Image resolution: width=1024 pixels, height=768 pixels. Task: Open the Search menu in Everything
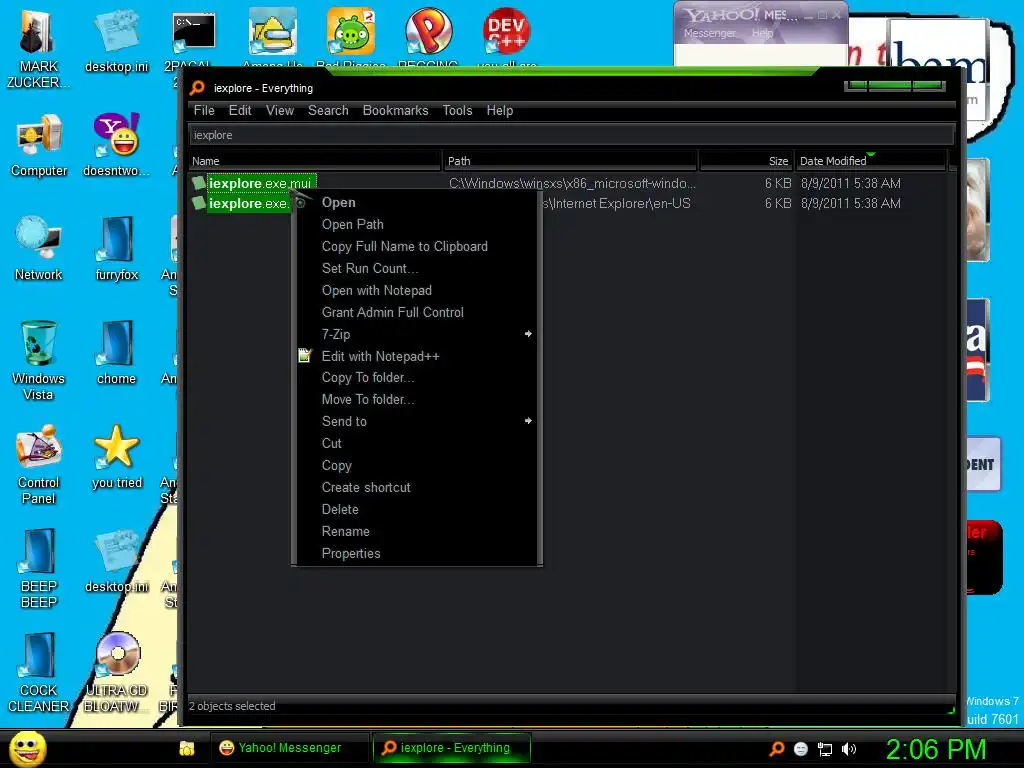[328, 110]
